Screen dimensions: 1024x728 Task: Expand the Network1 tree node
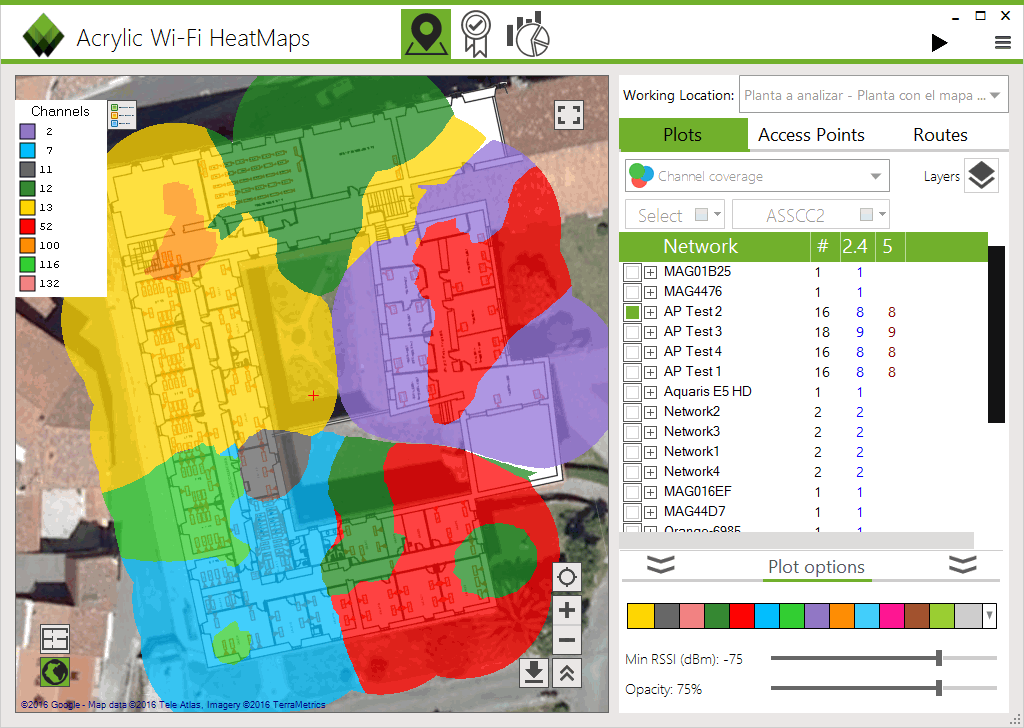650,452
